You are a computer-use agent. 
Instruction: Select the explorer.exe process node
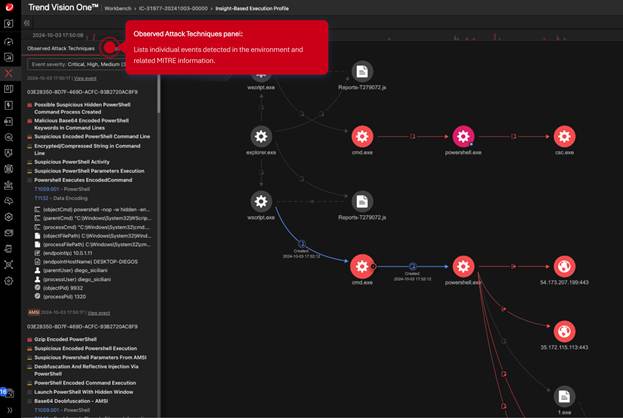click(x=261, y=137)
